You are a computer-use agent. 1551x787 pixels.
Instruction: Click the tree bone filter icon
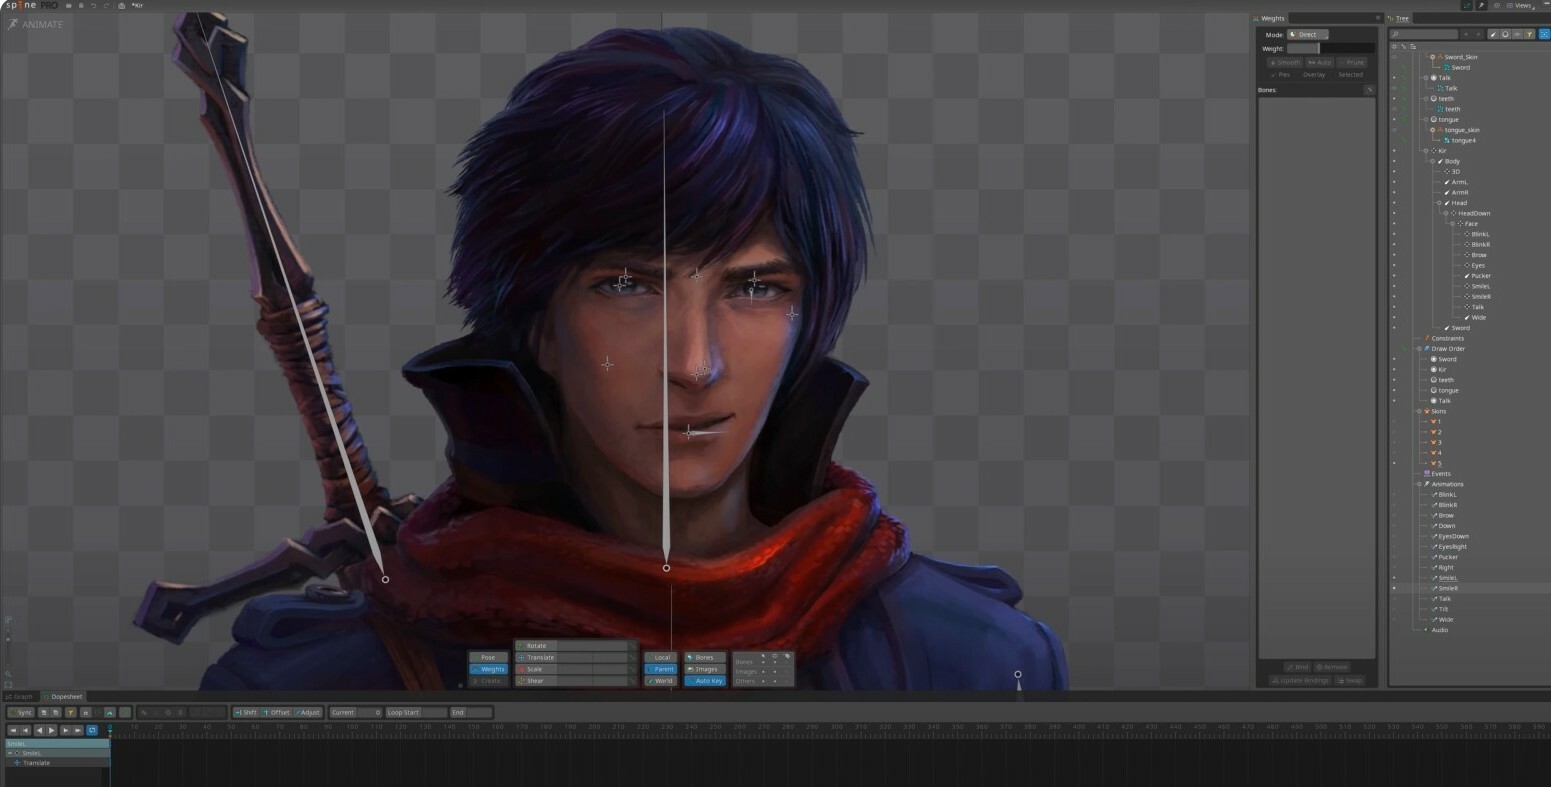1493,35
